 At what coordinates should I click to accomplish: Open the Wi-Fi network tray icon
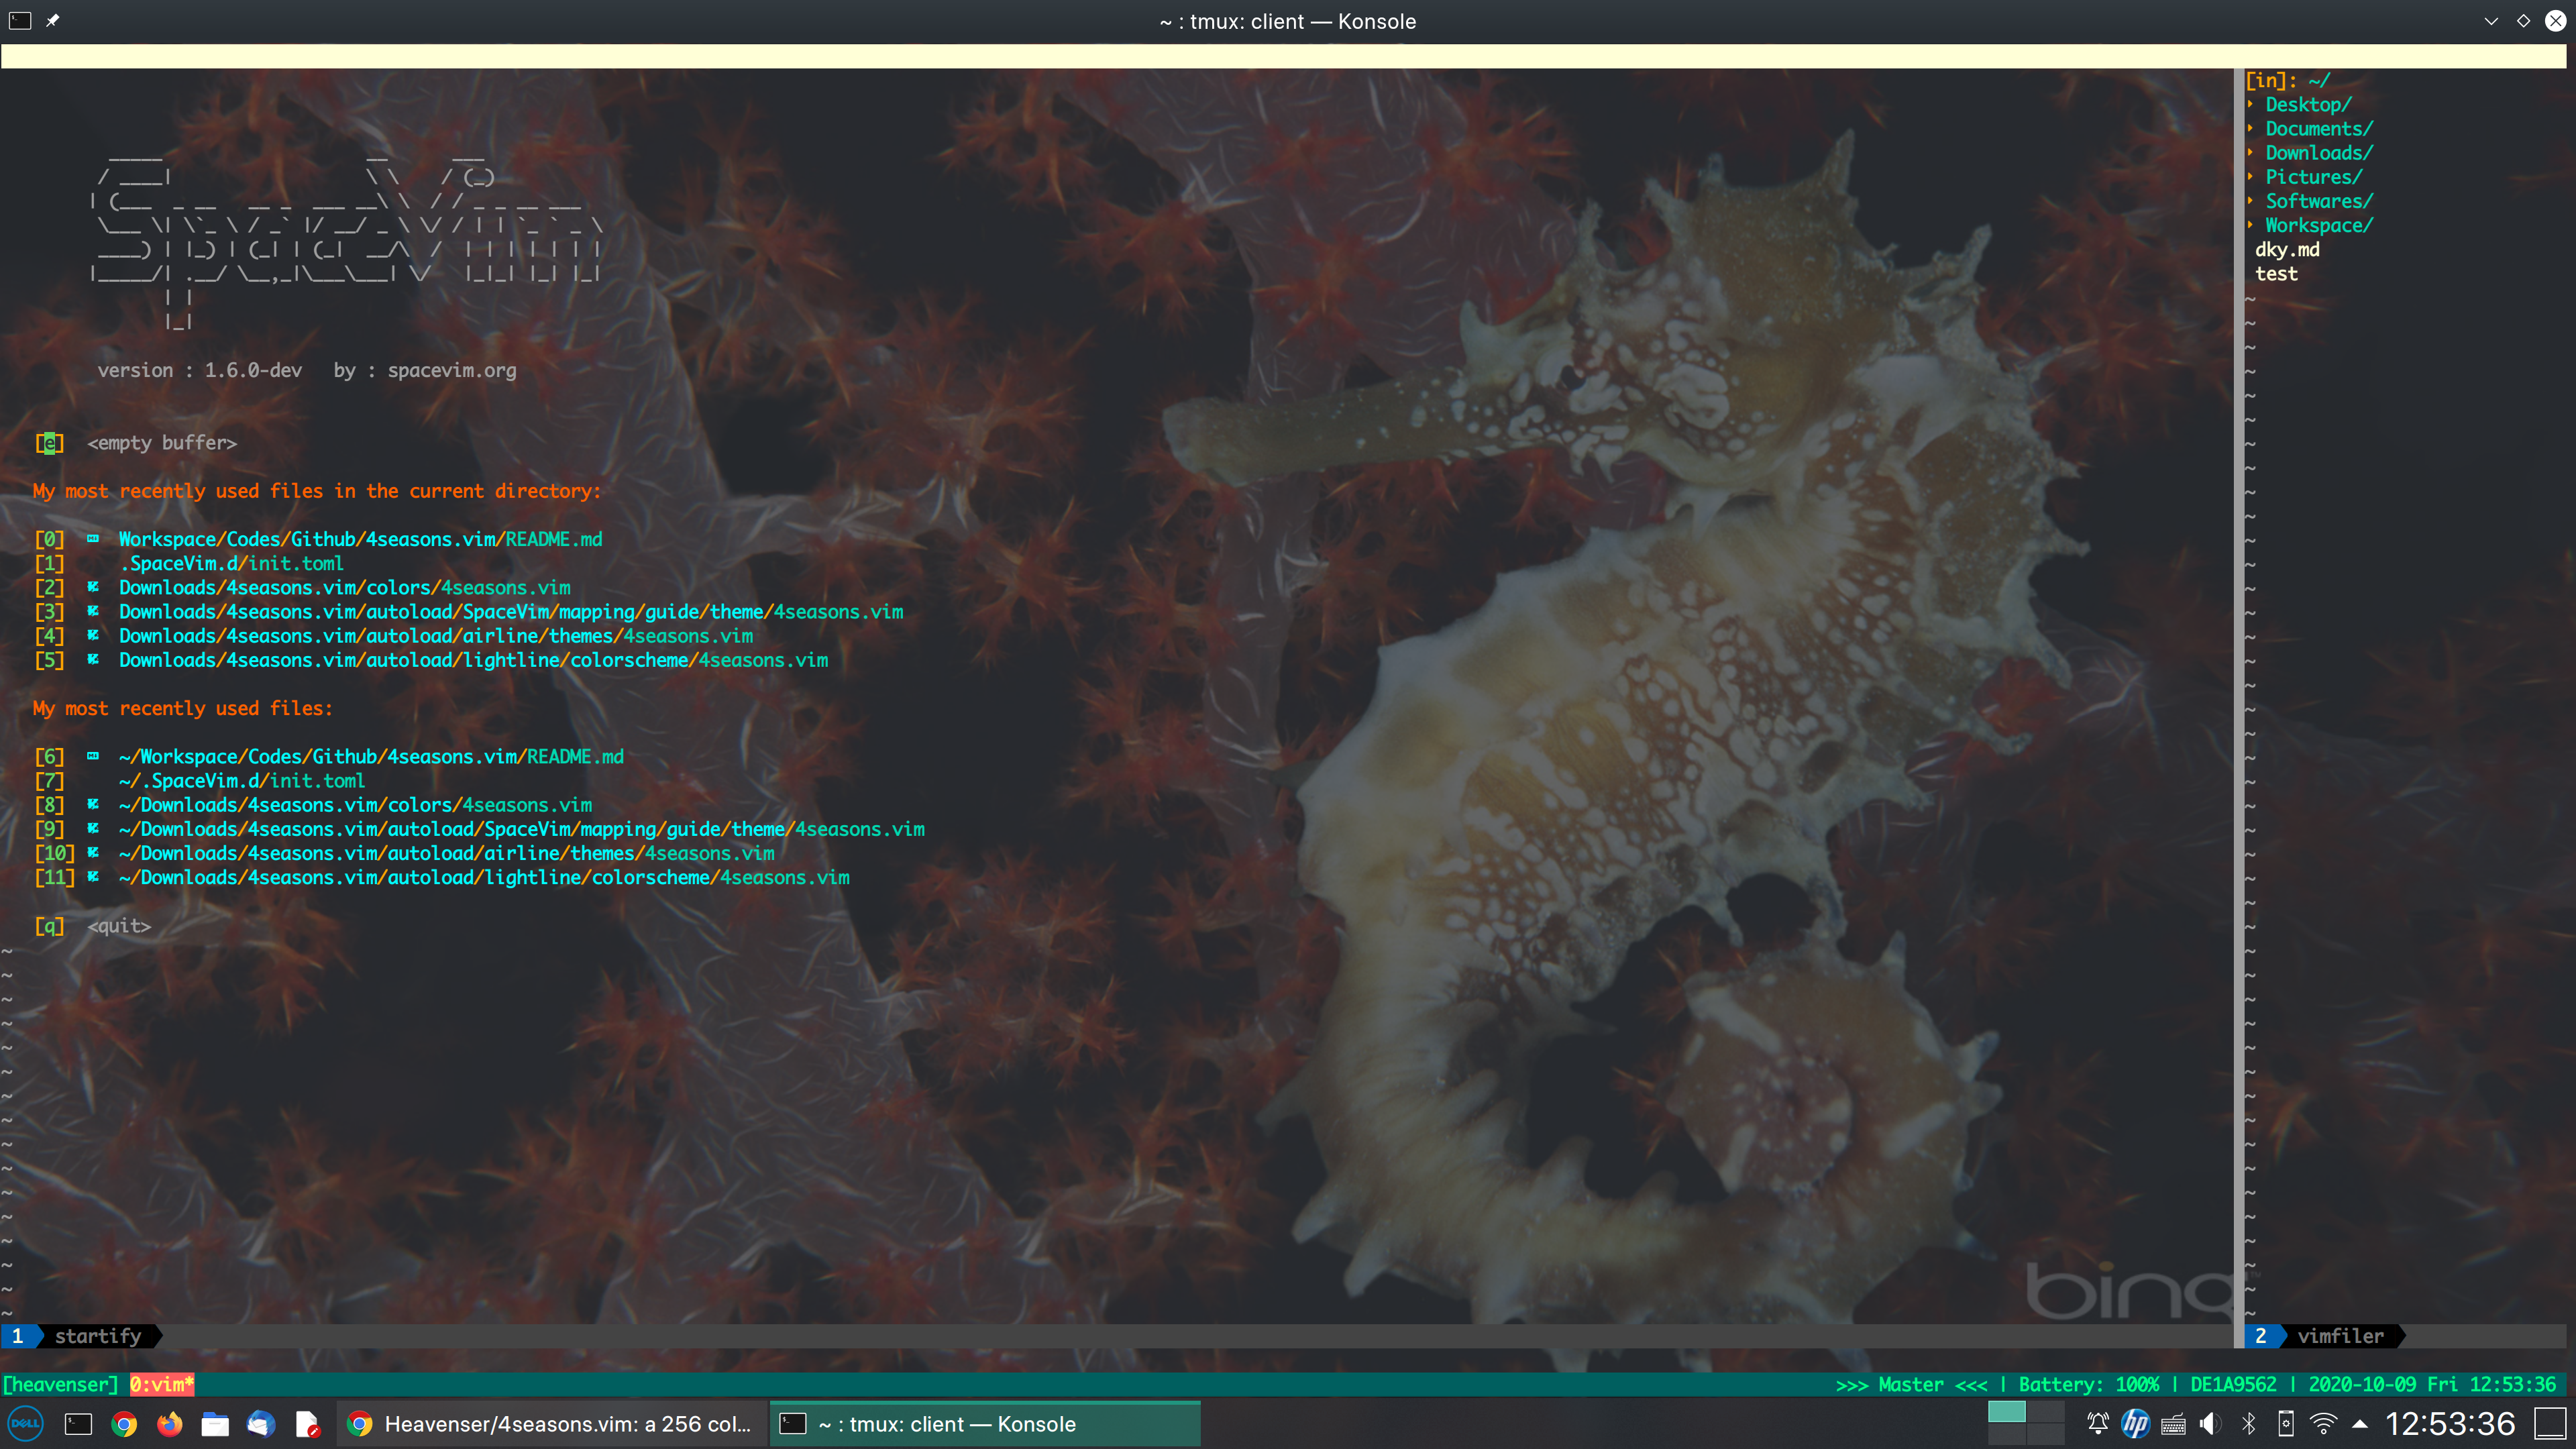2323,1424
